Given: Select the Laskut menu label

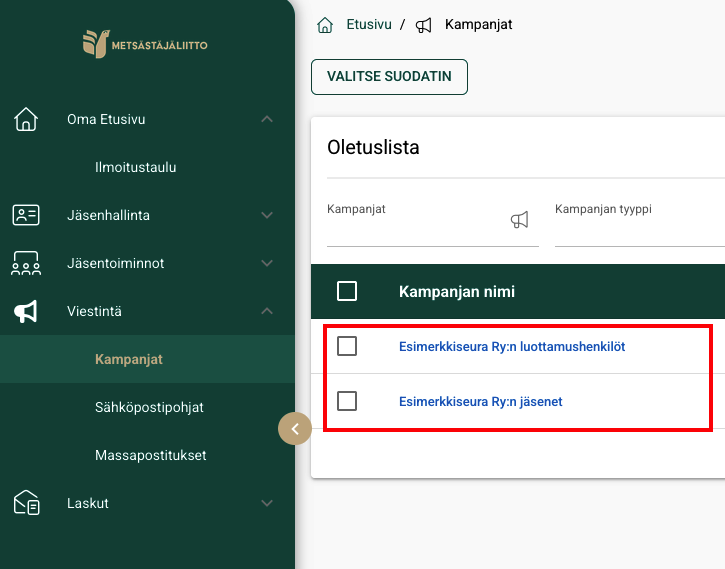Looking at the screenshot, I should pyautogui.click(x=87, y=503).
